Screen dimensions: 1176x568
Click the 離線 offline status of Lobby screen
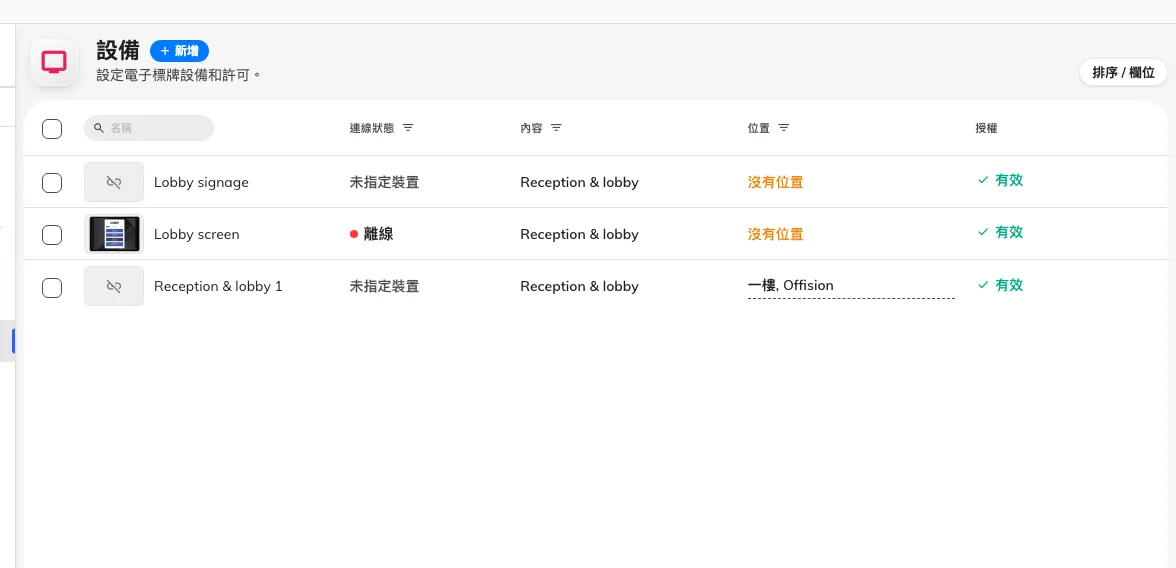[x=371, y=234]
